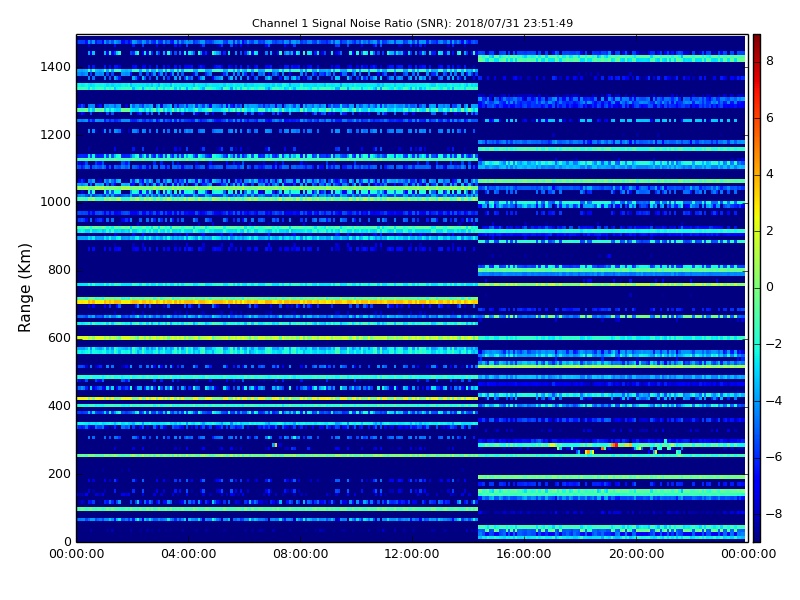Click the 'Range (Km)' y-axis label
Image resolution: width=800 pixels, height=600 pixels.
coord(24,288)
